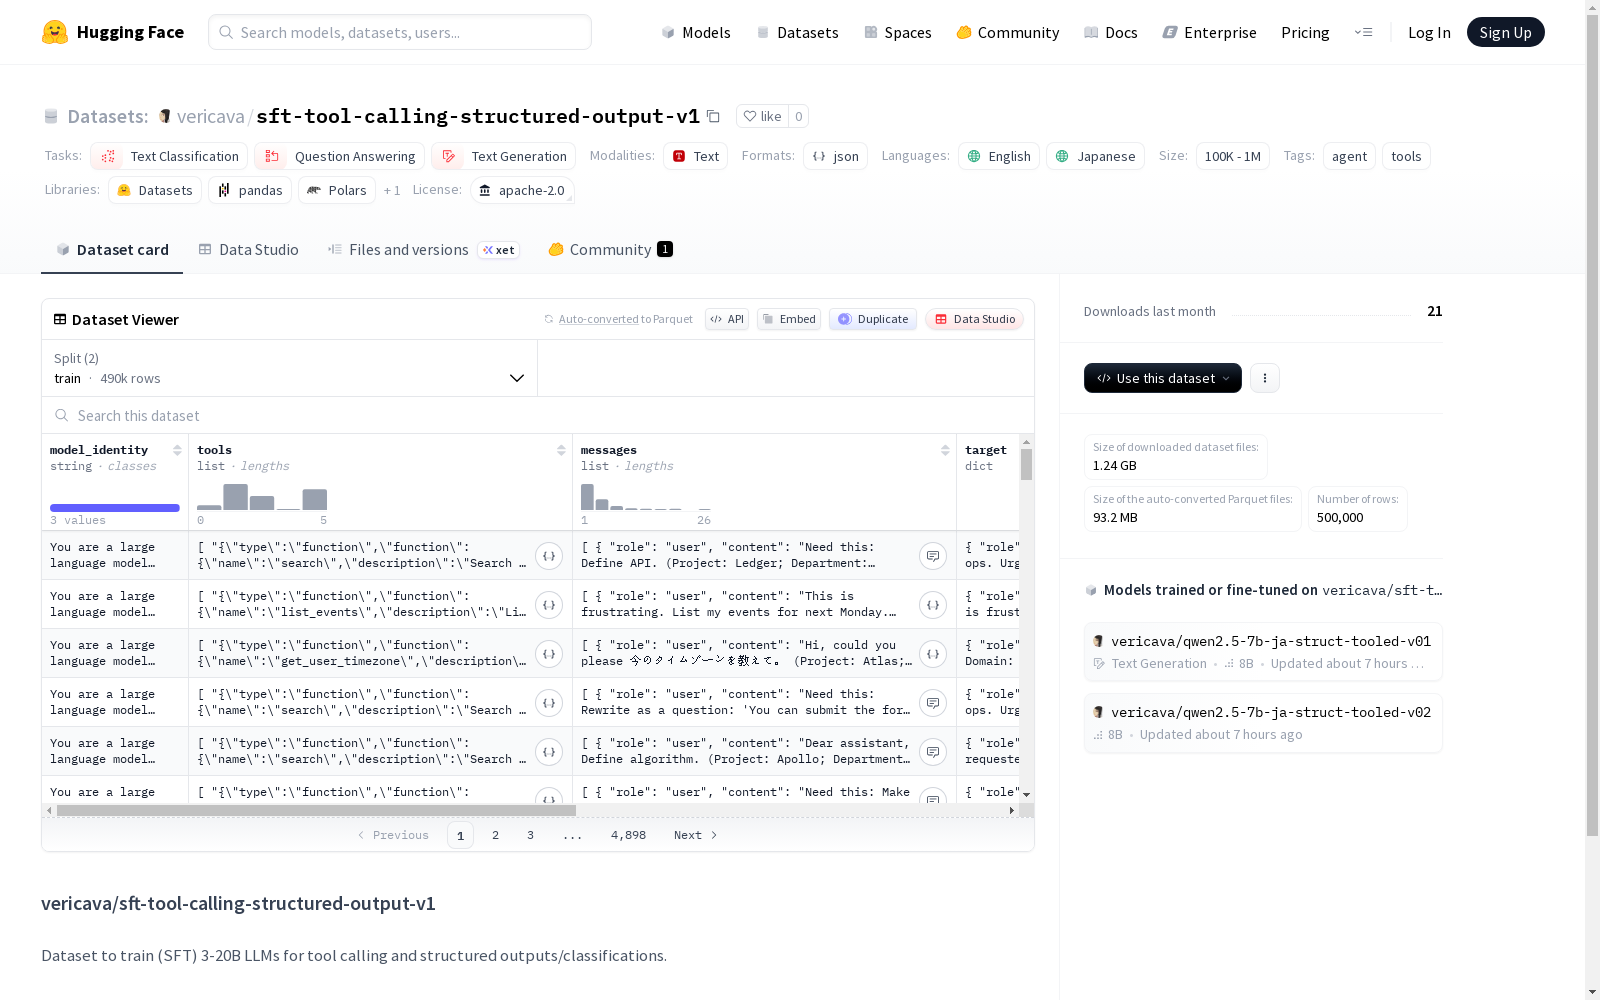Expand the Use this dataset dropdown
The width and height of the screenshot is (1600, 1000).
click(x=1163, y=378)
